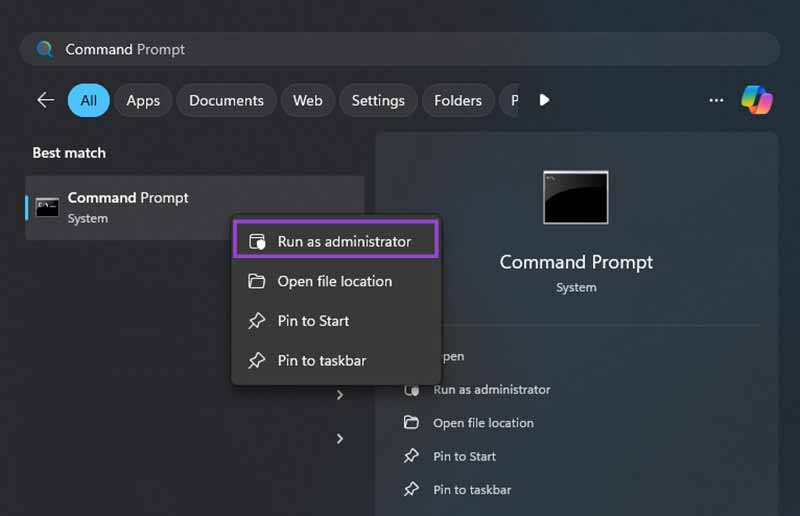Expand the upper chevron below context menu
800x516 pixels.
340,395
